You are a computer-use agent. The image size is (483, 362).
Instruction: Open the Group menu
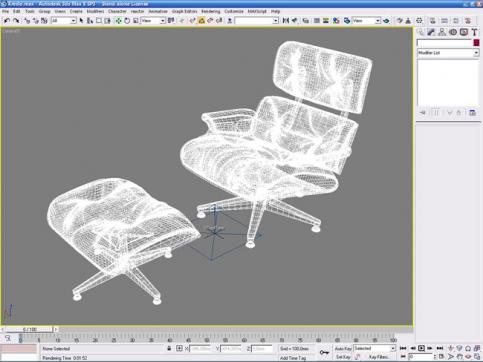click(45, 11)
